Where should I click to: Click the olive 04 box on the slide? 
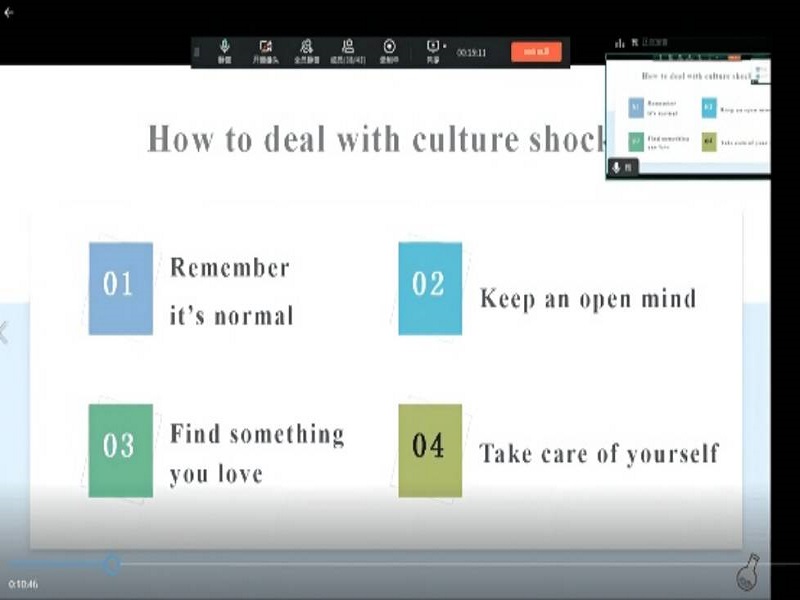click(x=430, y=450)
